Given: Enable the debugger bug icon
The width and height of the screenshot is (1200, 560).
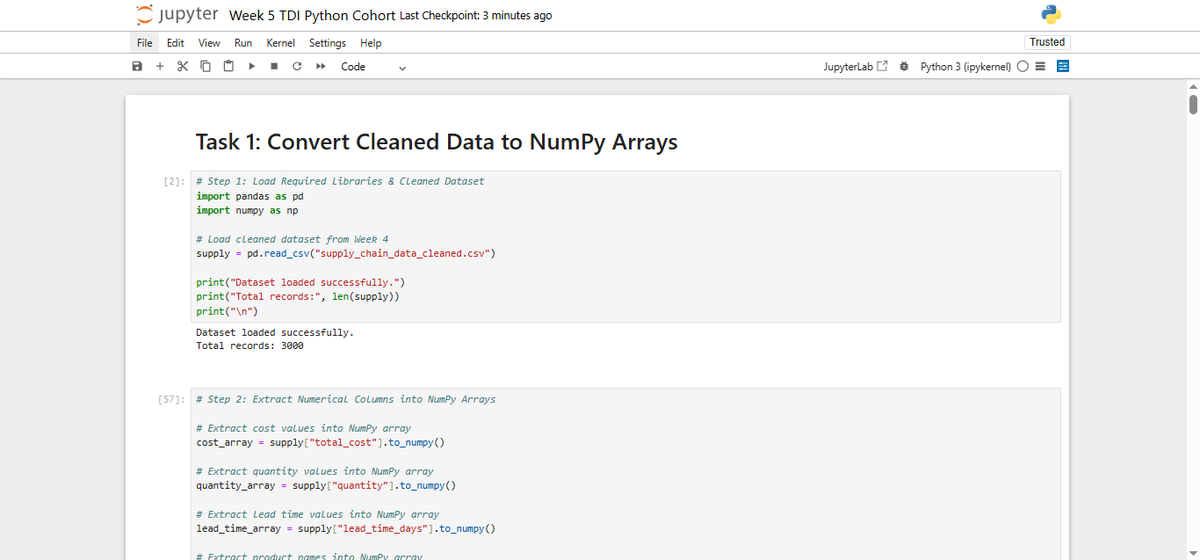Looking at the screenshot, I should [904, 67].
